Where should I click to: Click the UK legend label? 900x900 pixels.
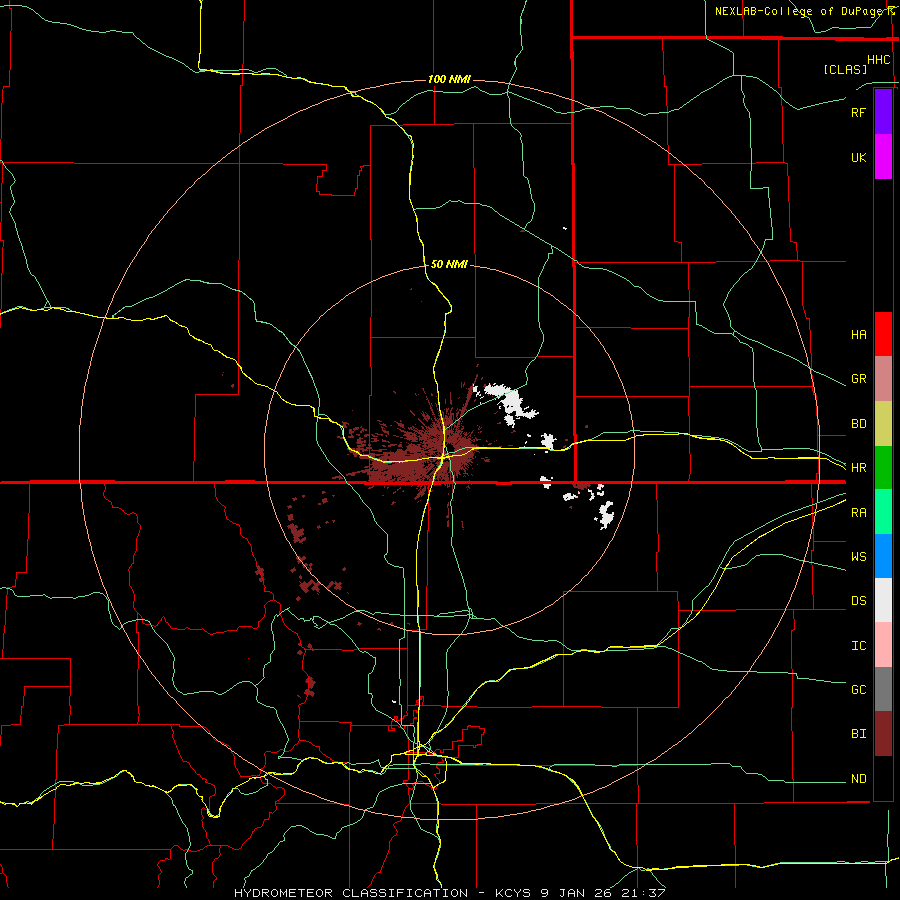pyautogui.click(x=858, y=157)
